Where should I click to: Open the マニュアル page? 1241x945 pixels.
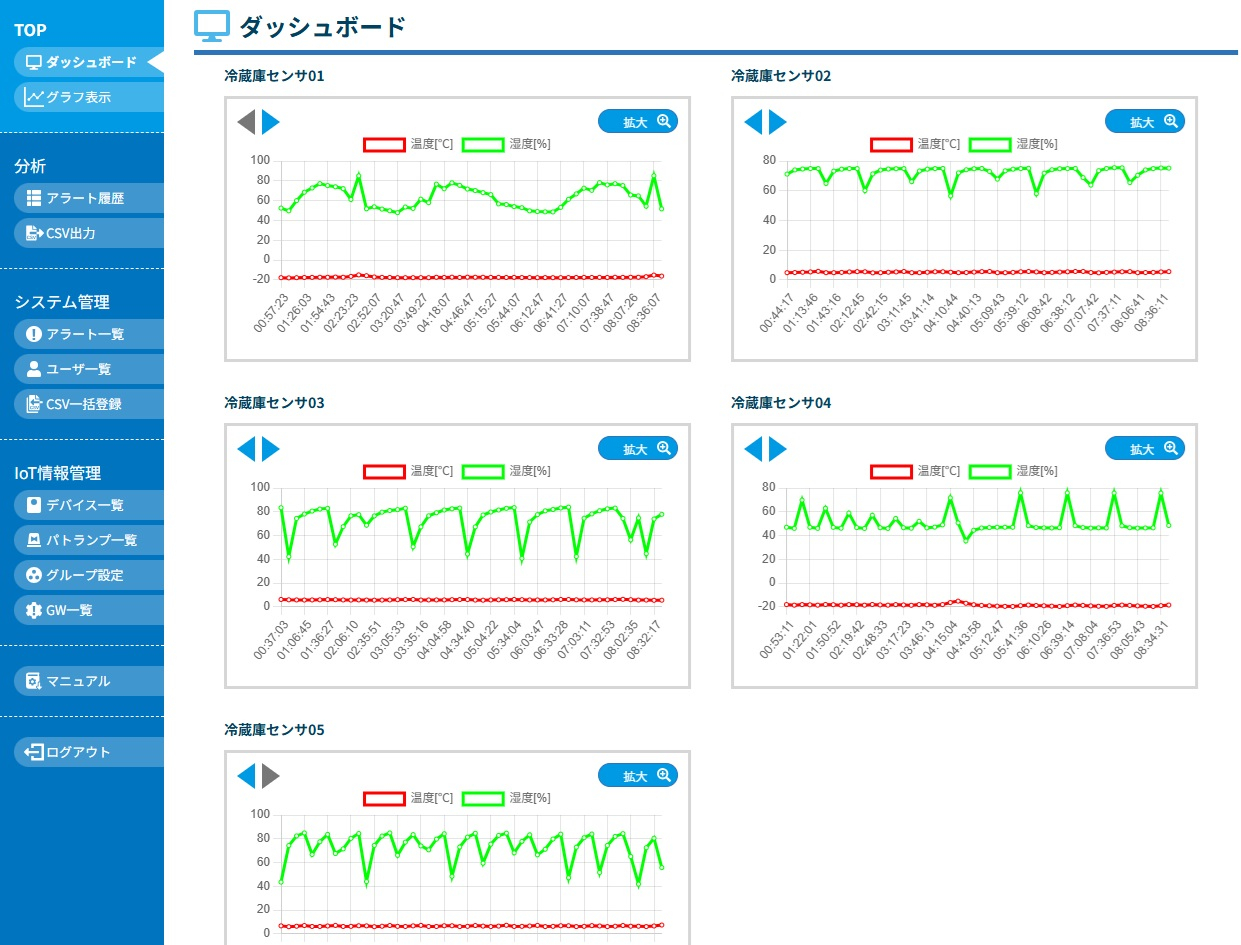point(78,681)
